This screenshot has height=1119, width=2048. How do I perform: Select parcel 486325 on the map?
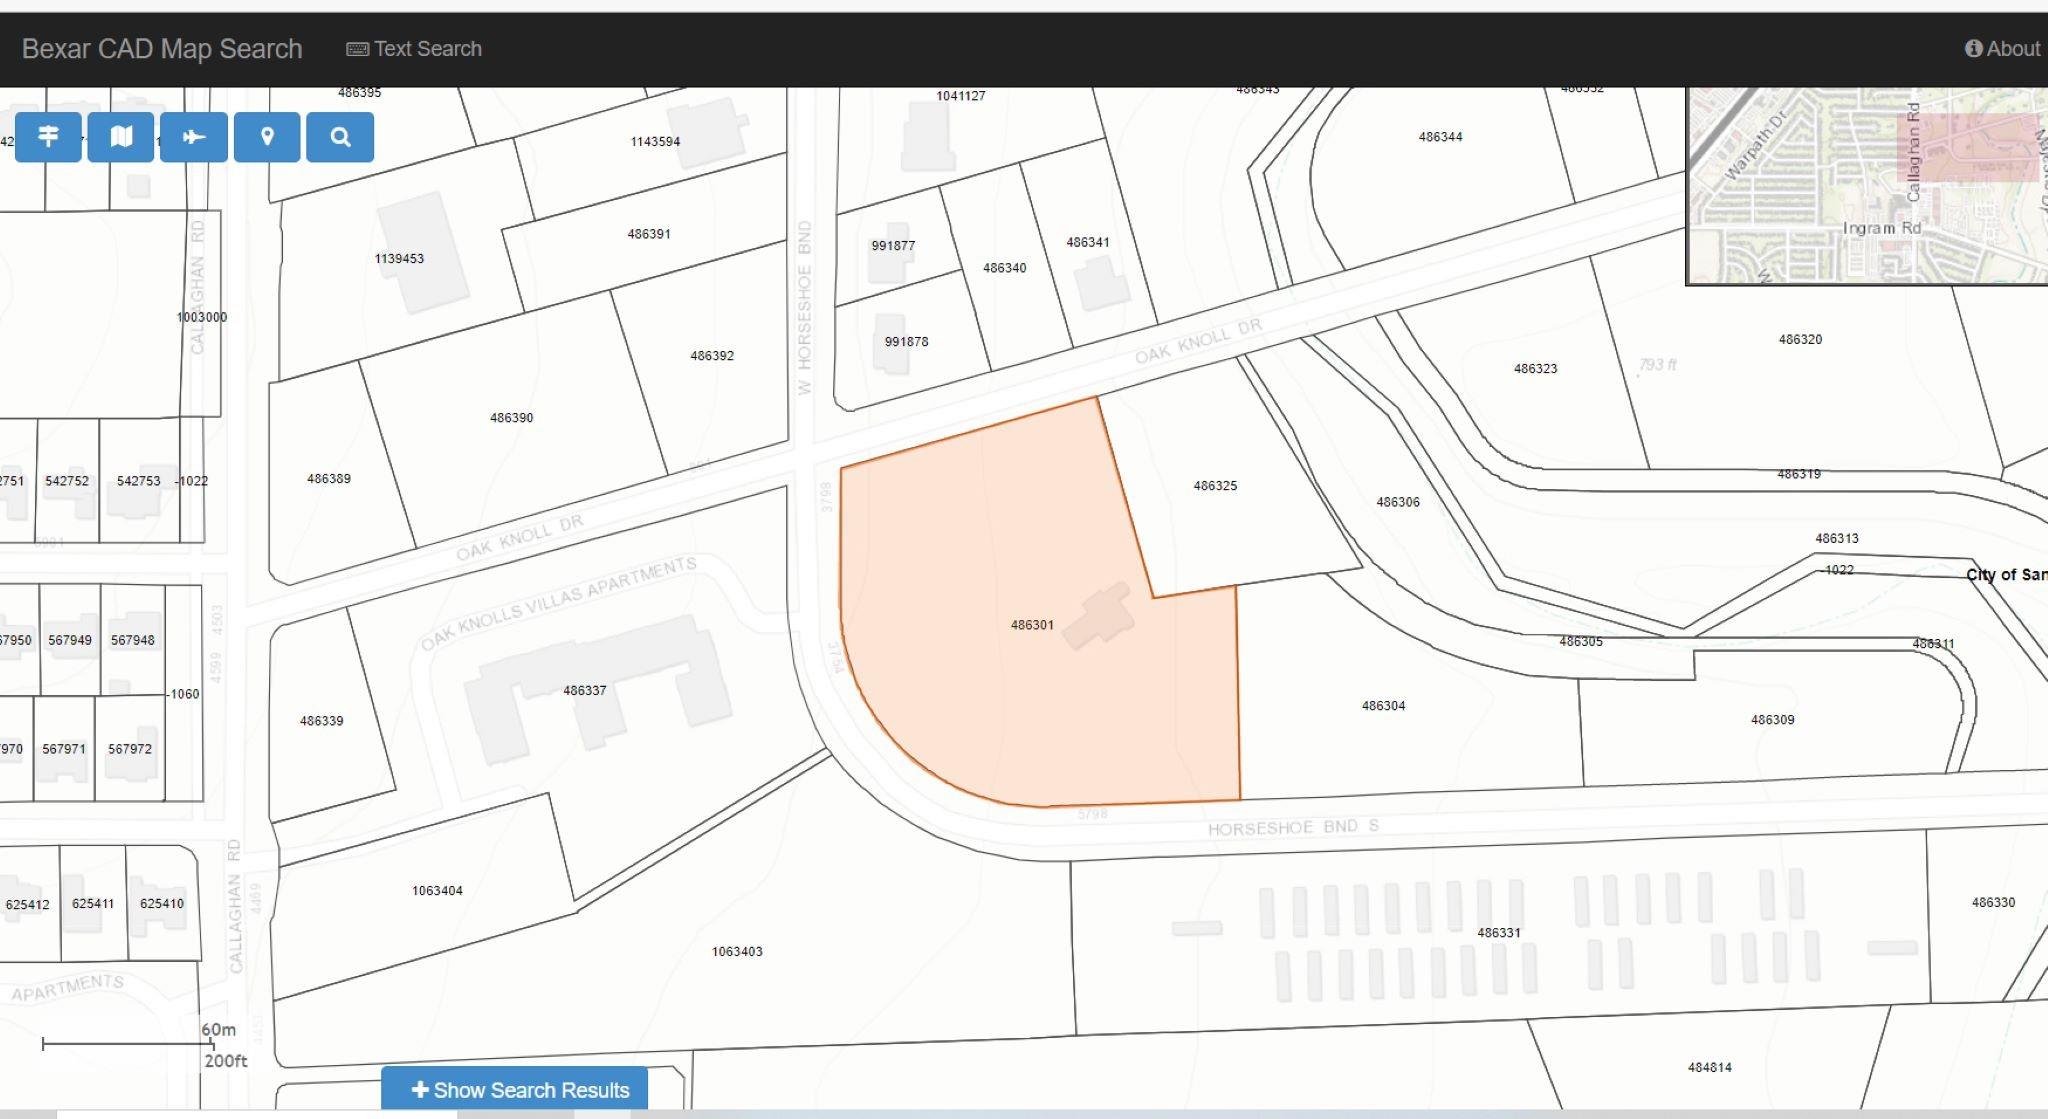pyautogui.click(x=1215, y=486)
